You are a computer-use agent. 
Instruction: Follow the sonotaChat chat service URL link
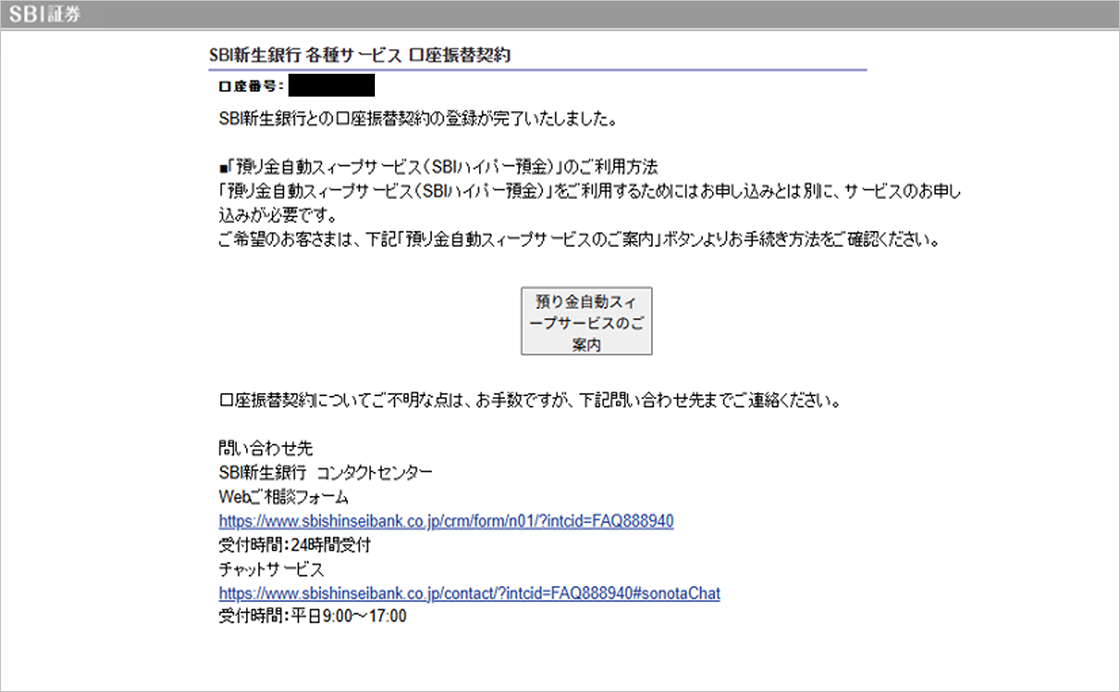[469, 593]
